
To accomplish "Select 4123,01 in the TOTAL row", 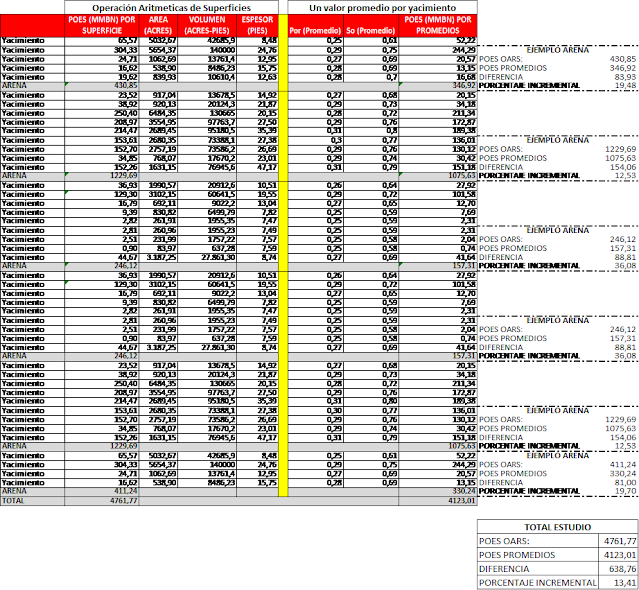I will point(438,501).
